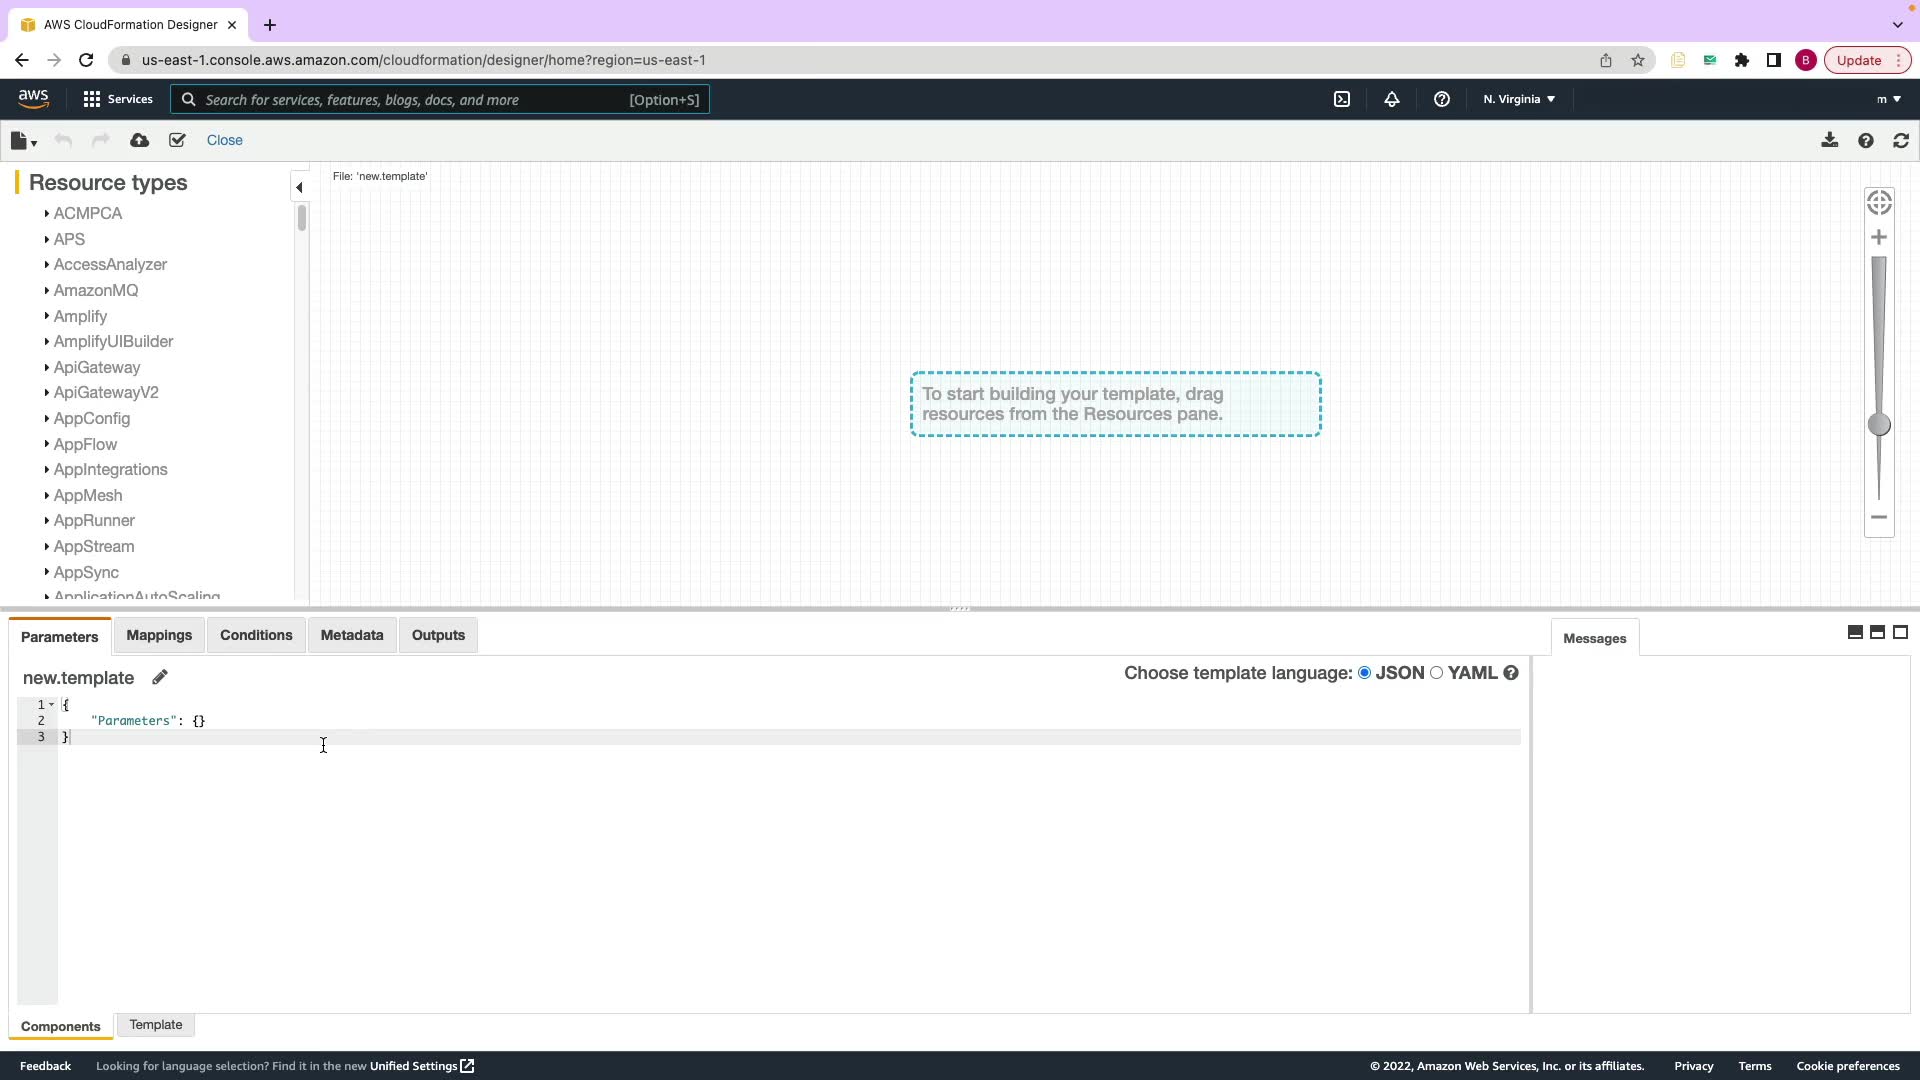This screenshot has width=1920, height=1080.
Task: Click the create stack cloud upload icon
Action: (x=140, y=140)
